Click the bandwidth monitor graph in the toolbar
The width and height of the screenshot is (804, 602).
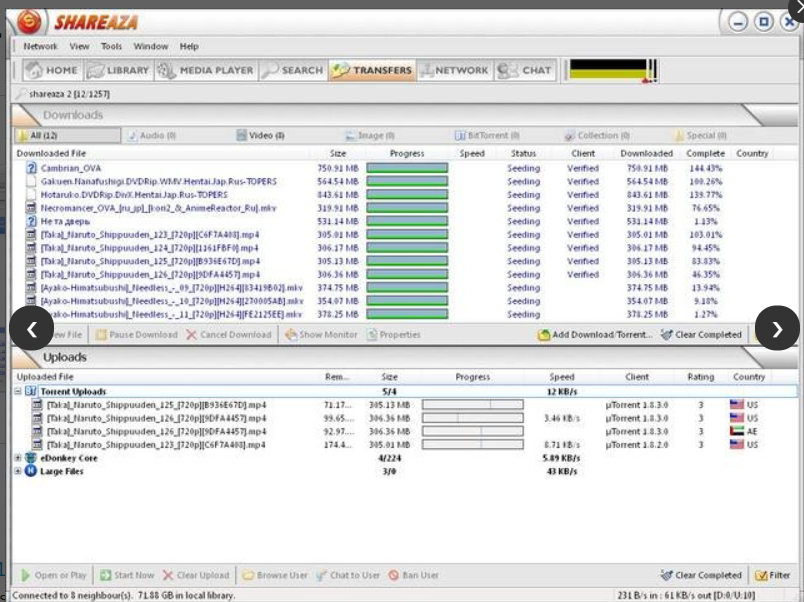point(613,70)
